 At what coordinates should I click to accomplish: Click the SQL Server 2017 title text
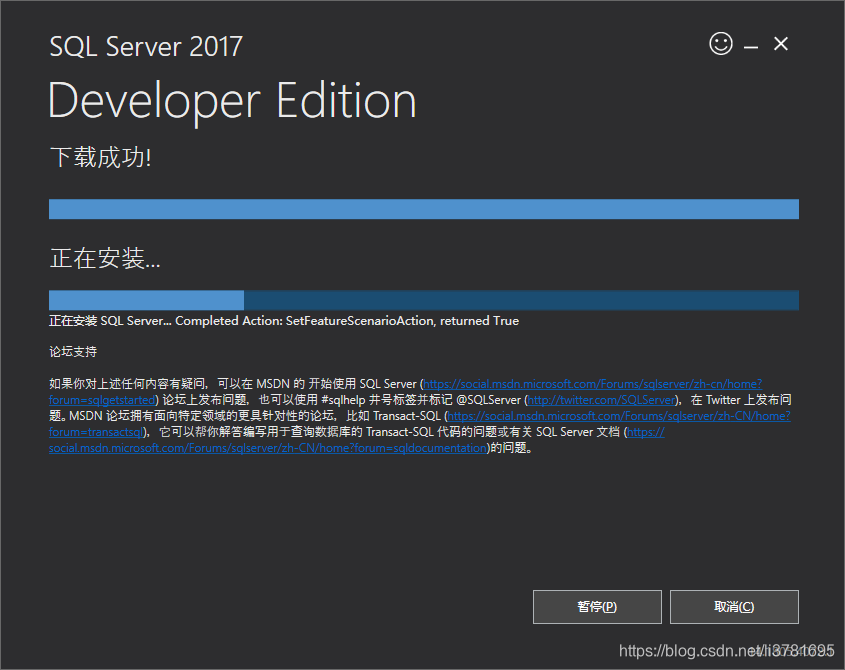(x=146, y=46)
